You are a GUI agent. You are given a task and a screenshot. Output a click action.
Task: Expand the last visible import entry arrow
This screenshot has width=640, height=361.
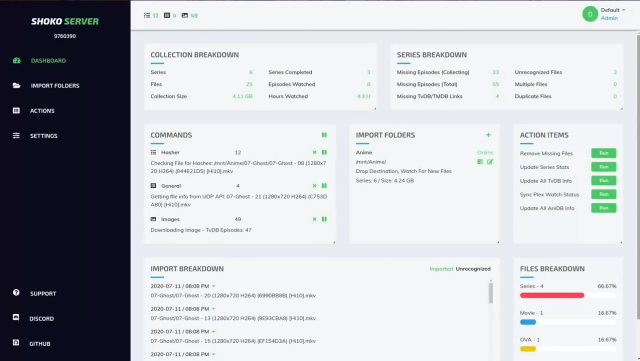click(213, 354)
